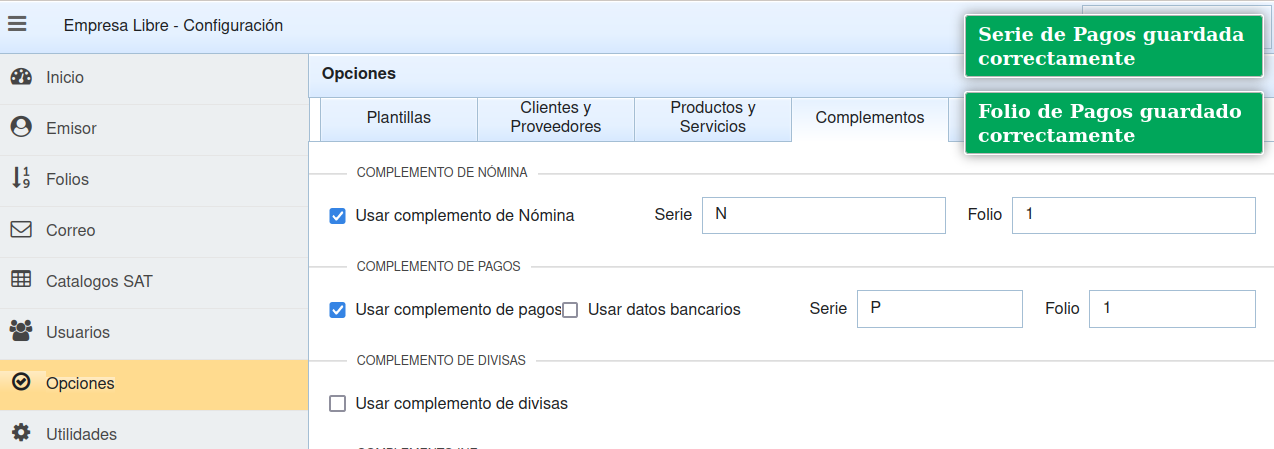Enable Usar complemento de divisas

tap(338, 404)
